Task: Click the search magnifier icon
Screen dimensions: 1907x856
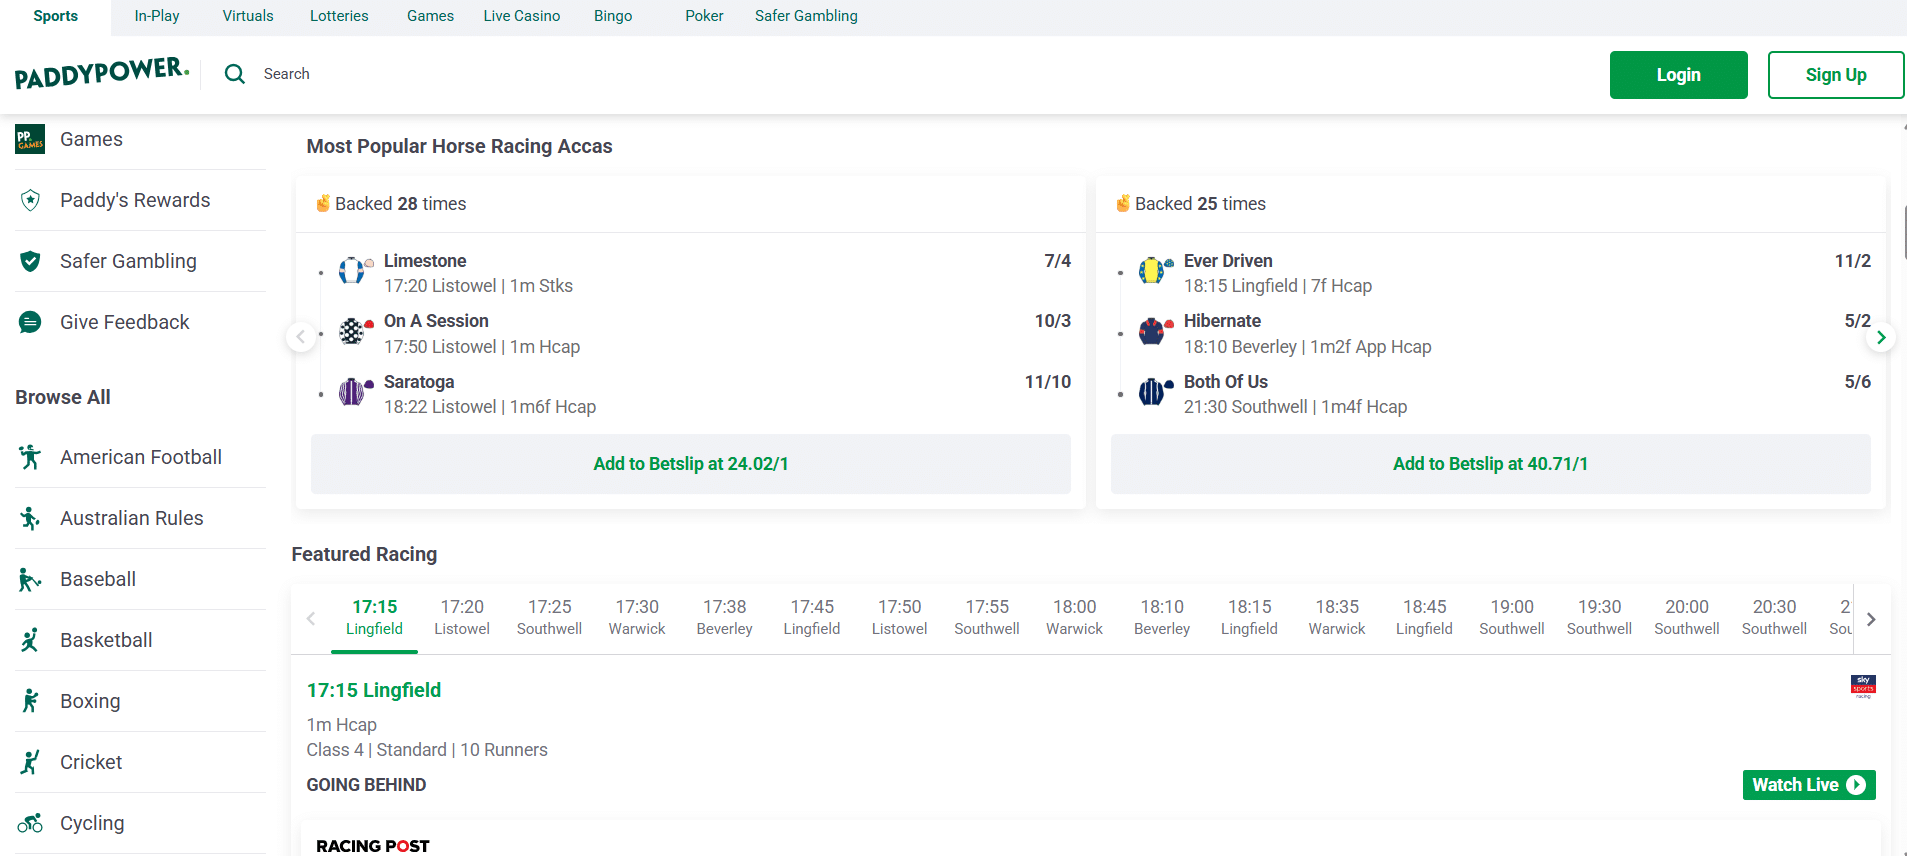Action: click(x=235, y=74)
